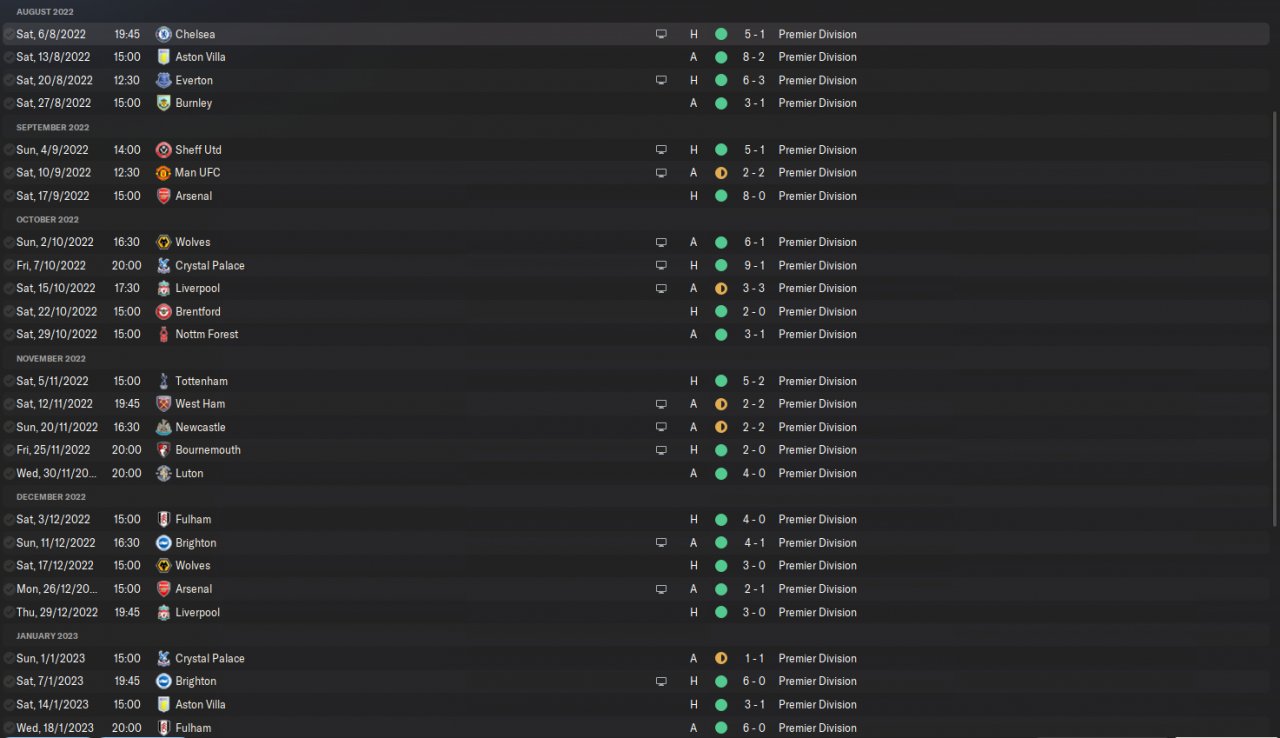This screenshot has height=738, width=1280.
Task: Open the 9 - 1 score against Crystal Palace
Action: (755, 265)
